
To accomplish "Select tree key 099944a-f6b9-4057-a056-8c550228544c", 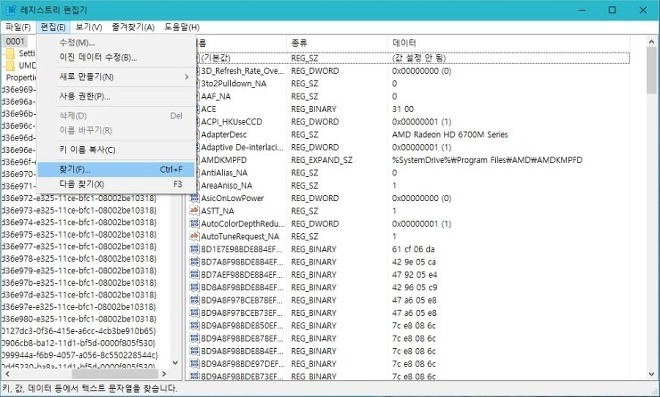I will tap(80, 355).
